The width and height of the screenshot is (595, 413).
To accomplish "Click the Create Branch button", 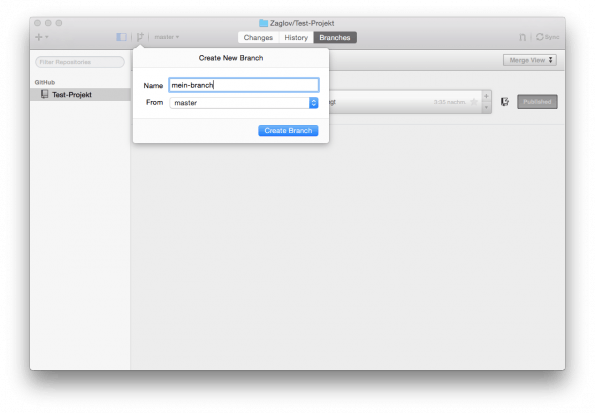I will (x=288, y=131).
